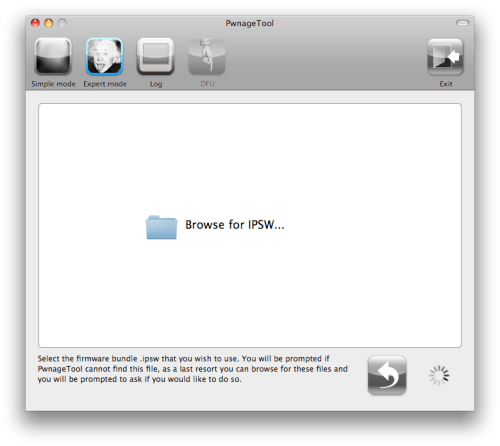The width and height of the screenshot is (500, 446).
Task: Click the firmware bundle instruction text
Action: point(193,369)
